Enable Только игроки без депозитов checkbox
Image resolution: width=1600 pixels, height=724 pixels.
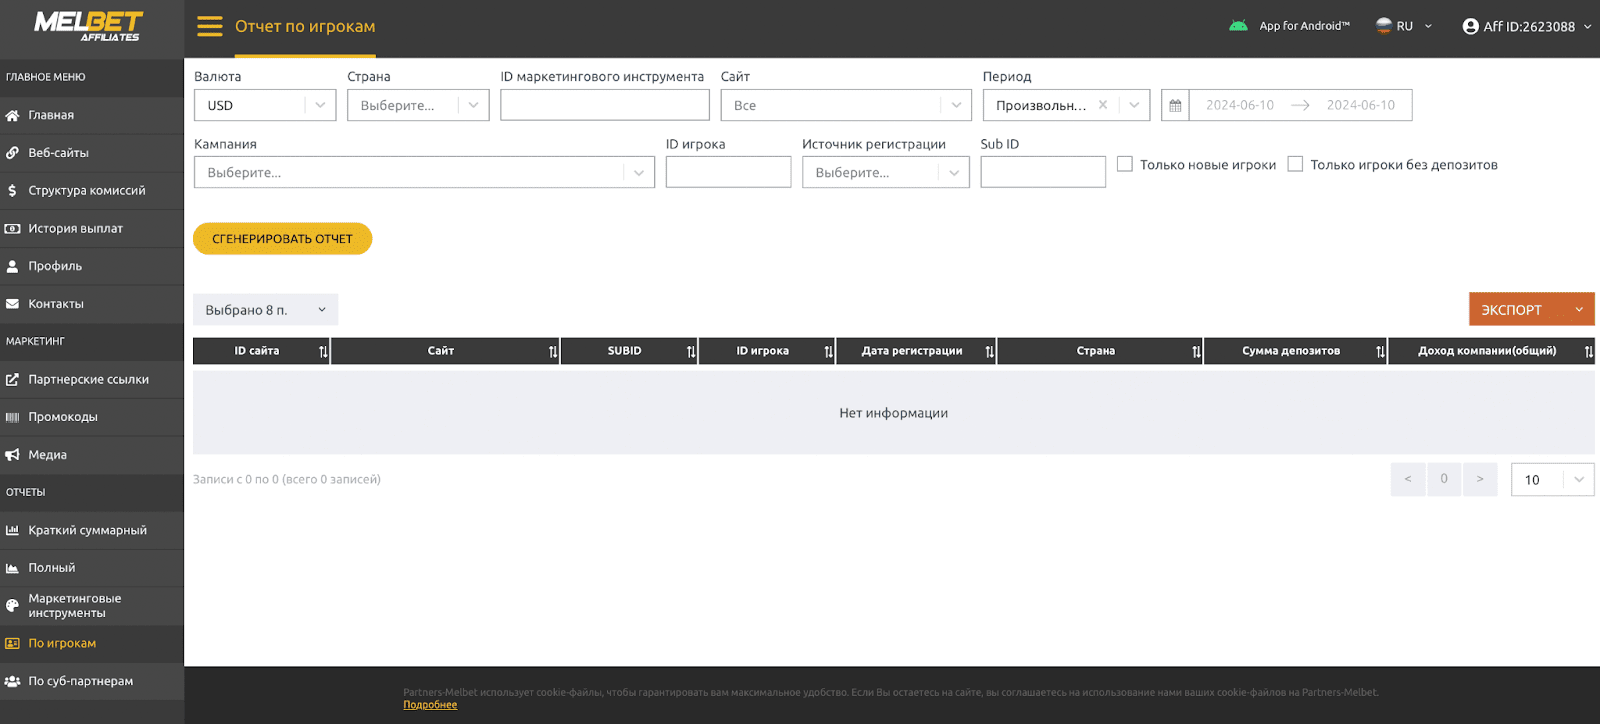pyautogui.click(x=1295, y=164)
